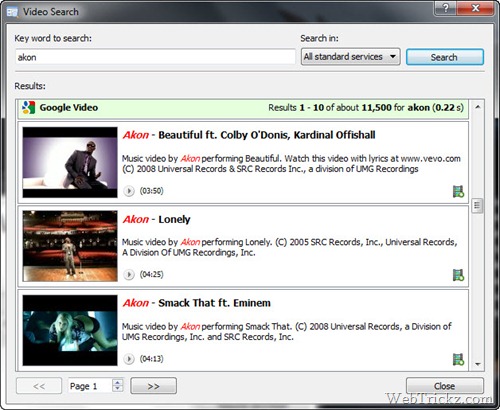Click the Close button

445,386
